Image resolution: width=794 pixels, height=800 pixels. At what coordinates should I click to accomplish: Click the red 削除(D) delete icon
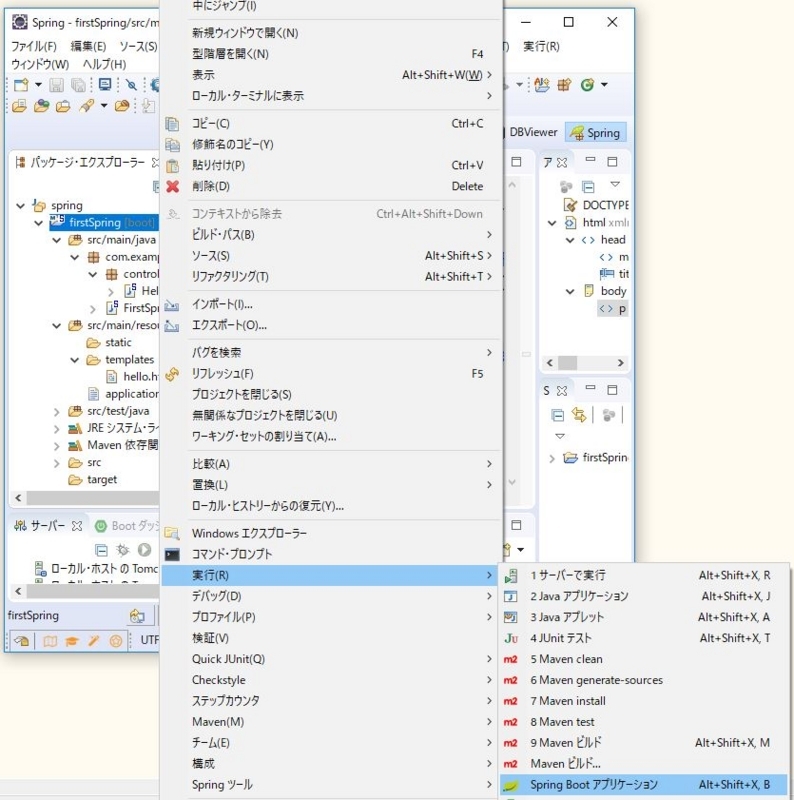click(x=172, y=186)
